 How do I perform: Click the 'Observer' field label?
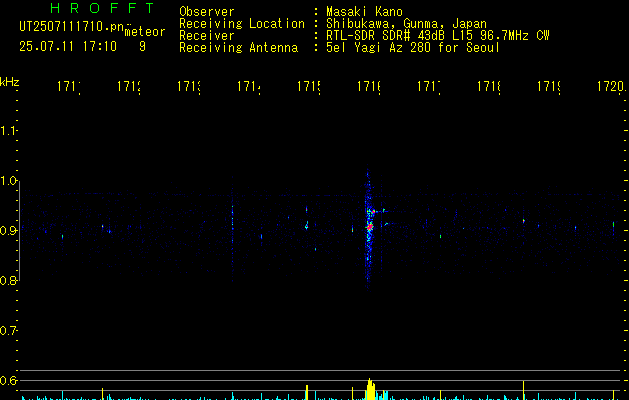207,12
